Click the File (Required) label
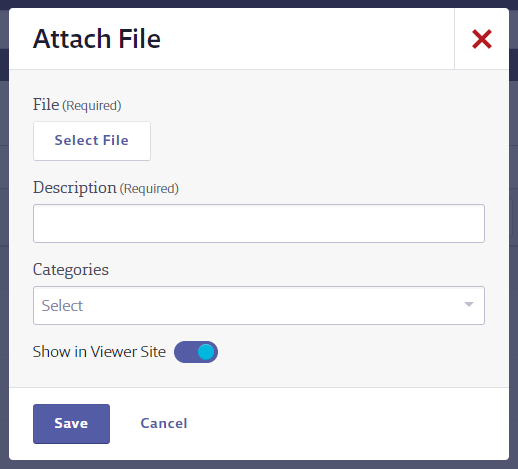The height and width of the screenshot is (469, 518). coord(77,105)
